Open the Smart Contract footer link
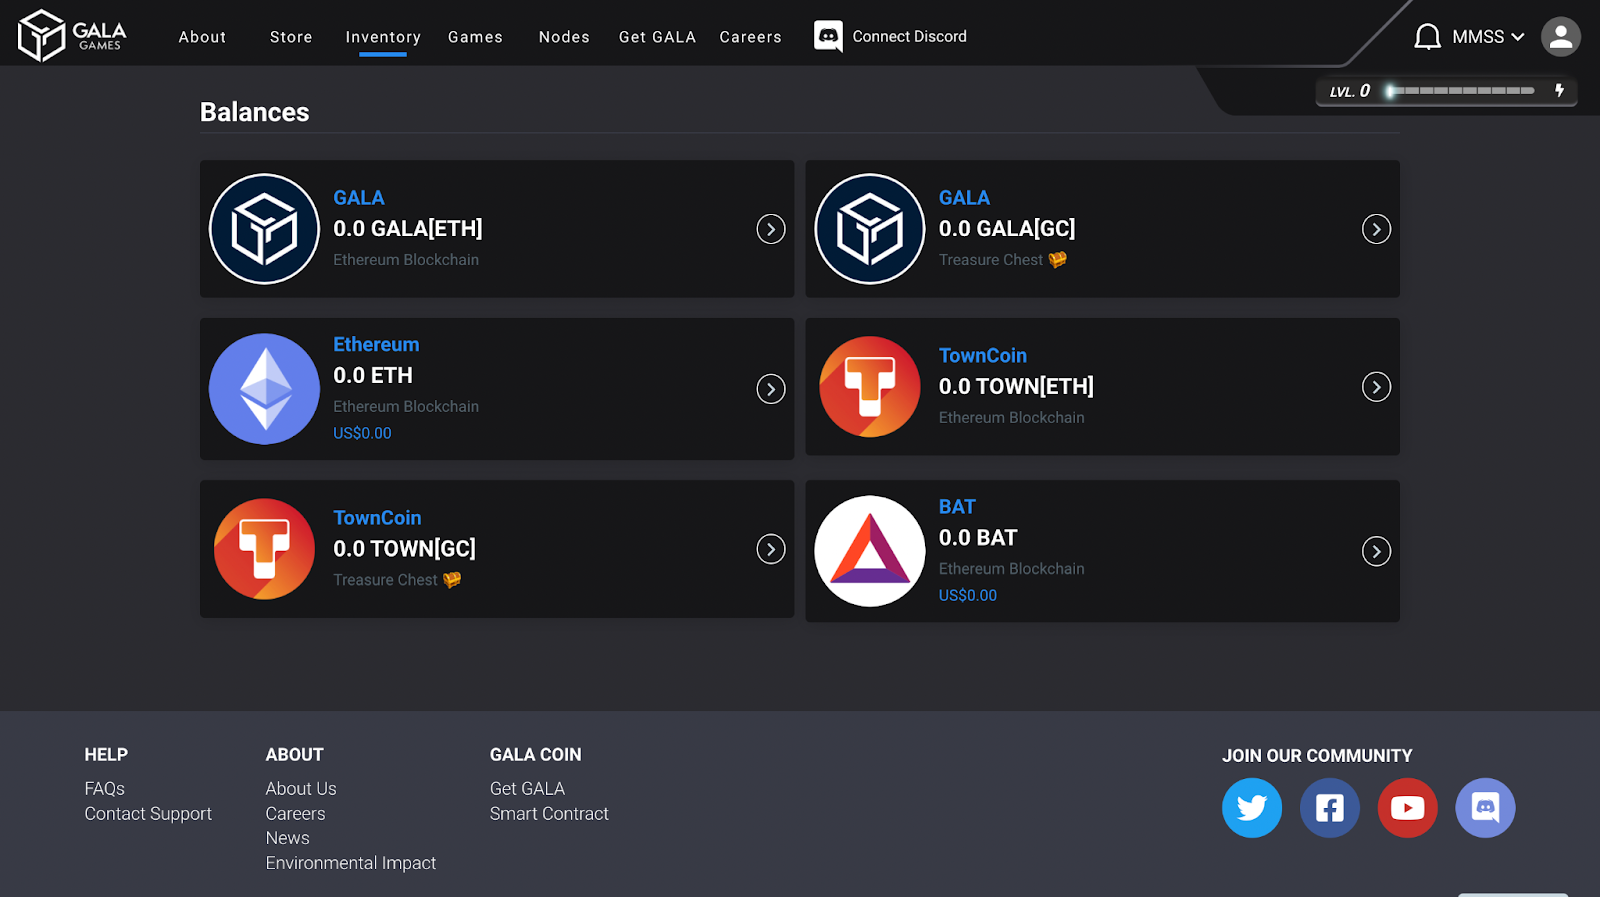1600x897 pixels. 549,814
